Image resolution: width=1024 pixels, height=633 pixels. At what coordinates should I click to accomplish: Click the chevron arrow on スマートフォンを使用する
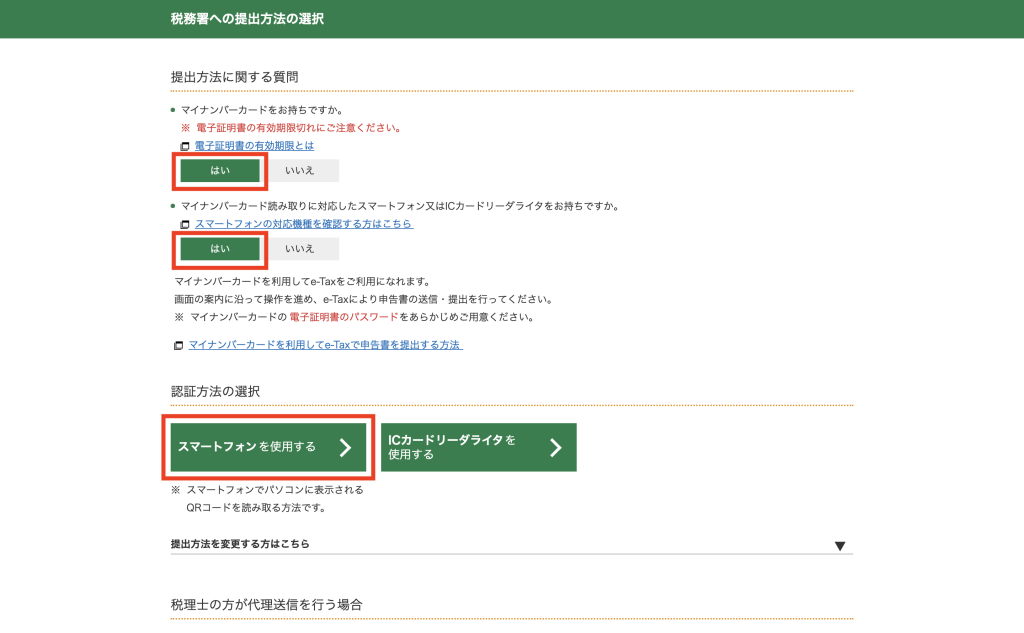pos(345,447)
